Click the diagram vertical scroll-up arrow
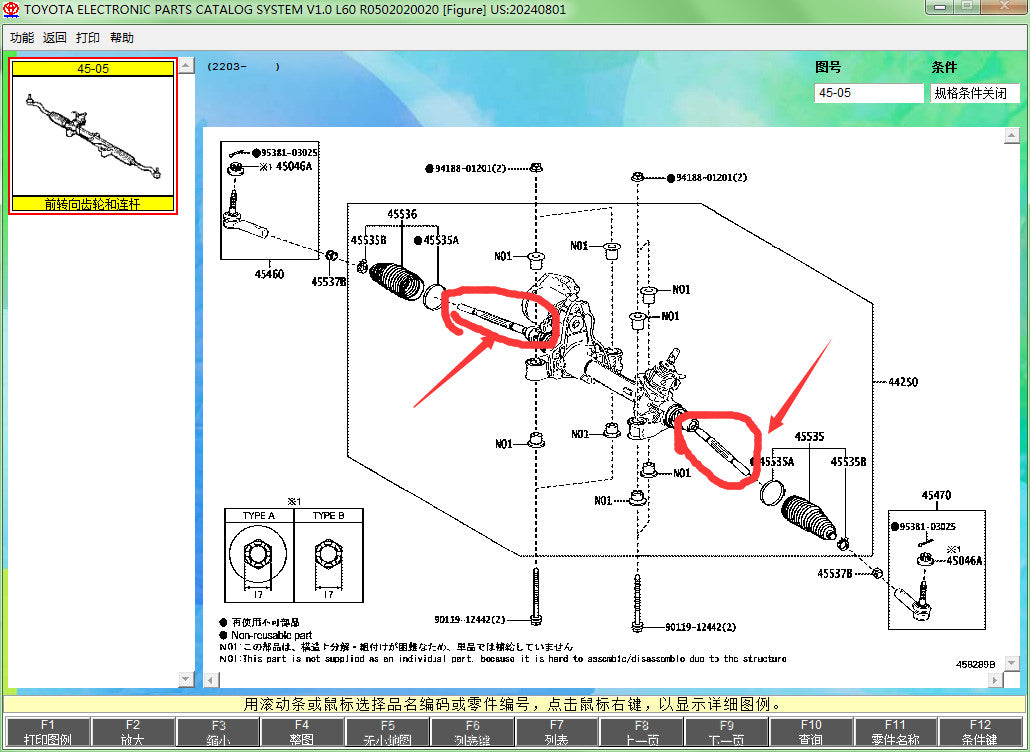Image resolution: width=1030 pixels, height=752 pixels. tap(1011, 136)
